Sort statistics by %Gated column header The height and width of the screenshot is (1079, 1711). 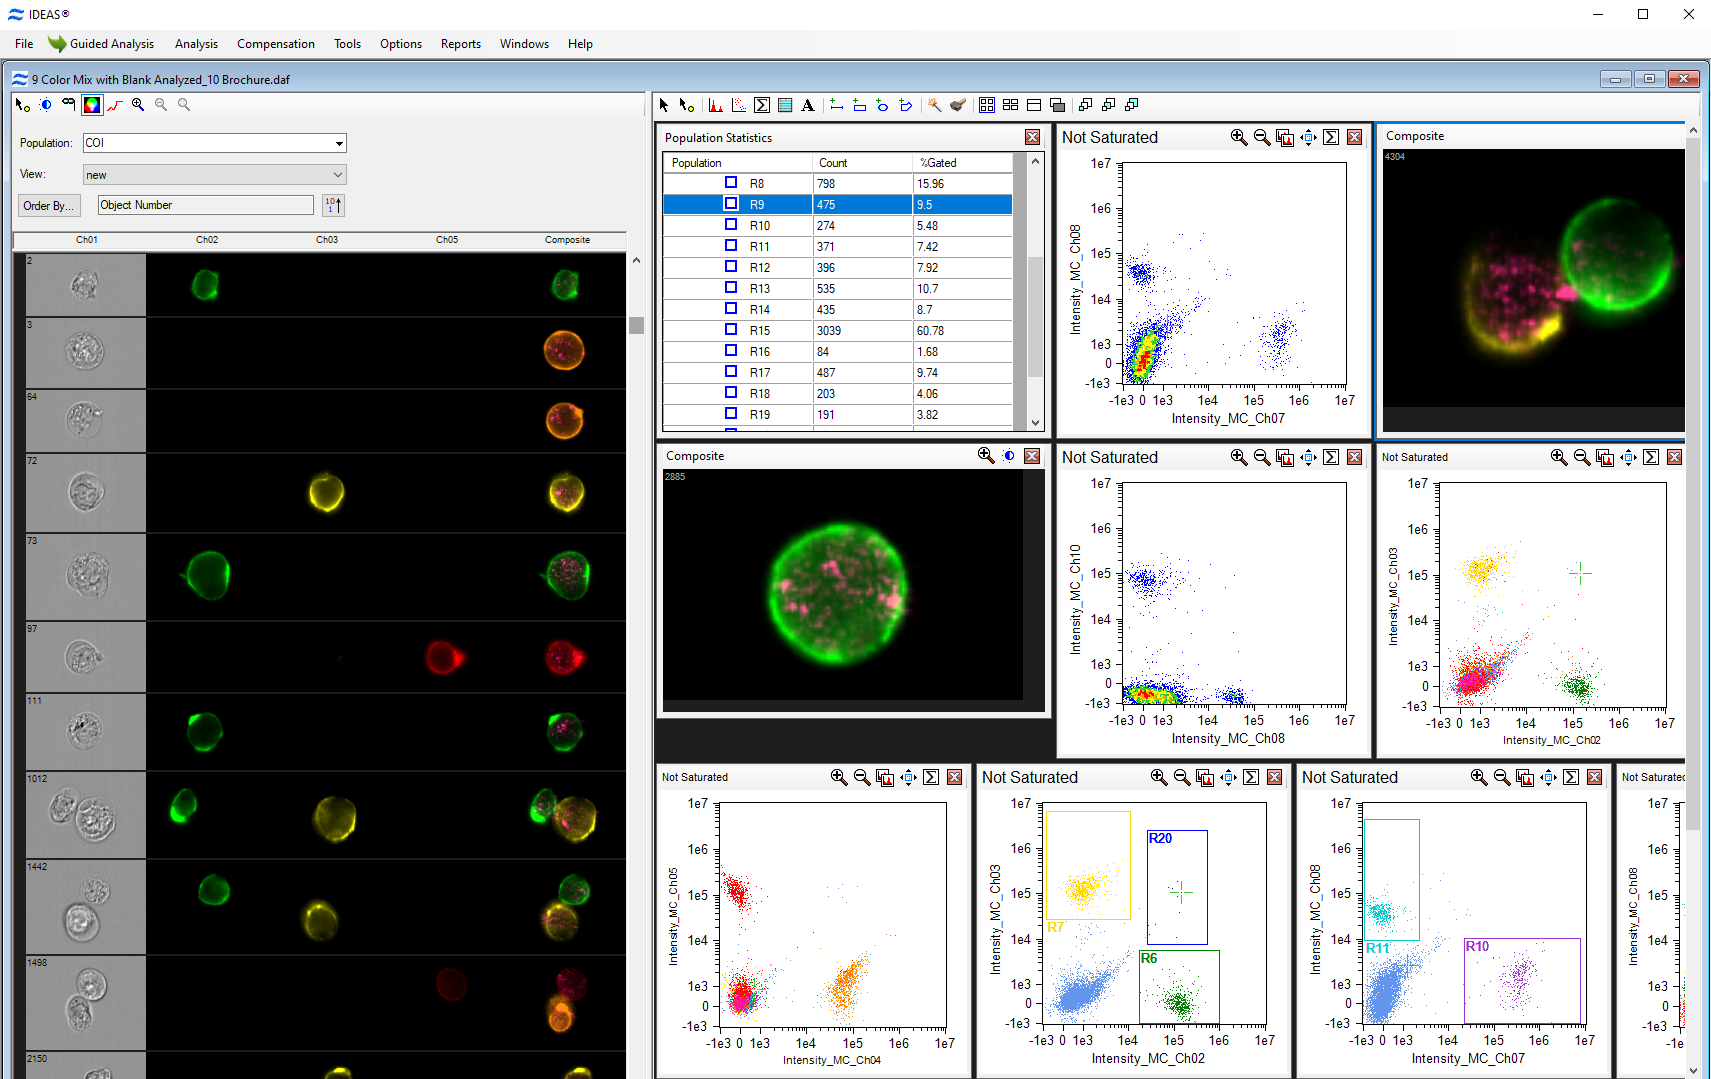(964, 163)
